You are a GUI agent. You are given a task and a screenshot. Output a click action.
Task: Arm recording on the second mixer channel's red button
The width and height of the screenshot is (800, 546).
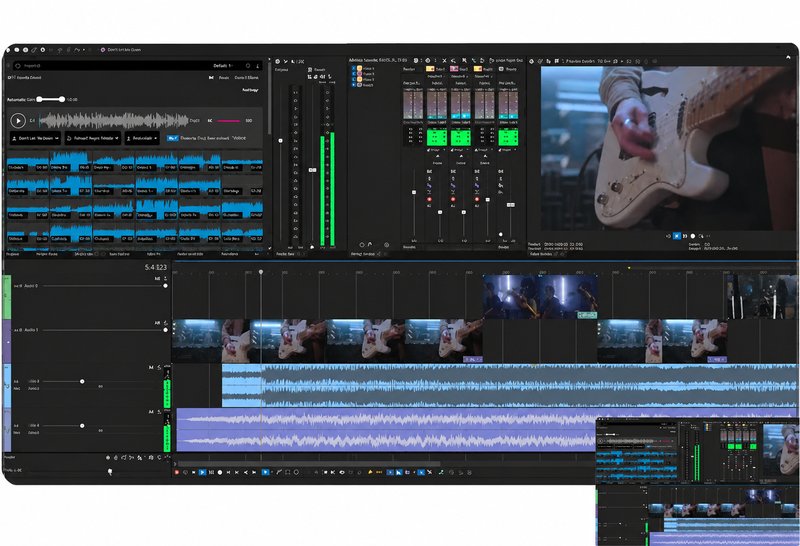click(453, 199)
